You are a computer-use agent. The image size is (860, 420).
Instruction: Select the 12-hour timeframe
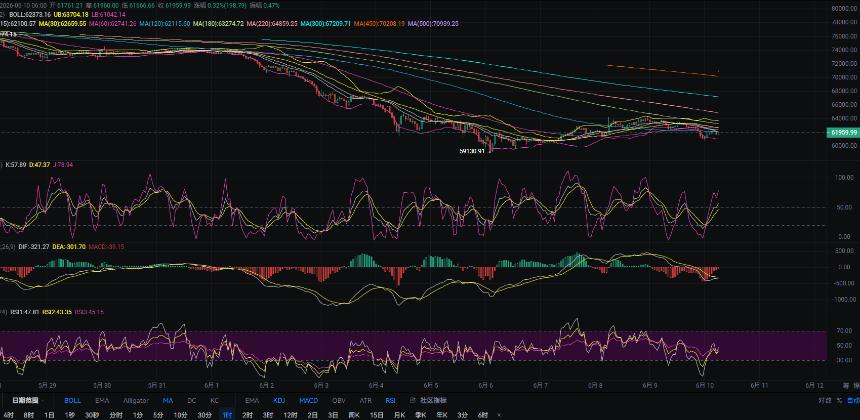(x=290, y=415)
